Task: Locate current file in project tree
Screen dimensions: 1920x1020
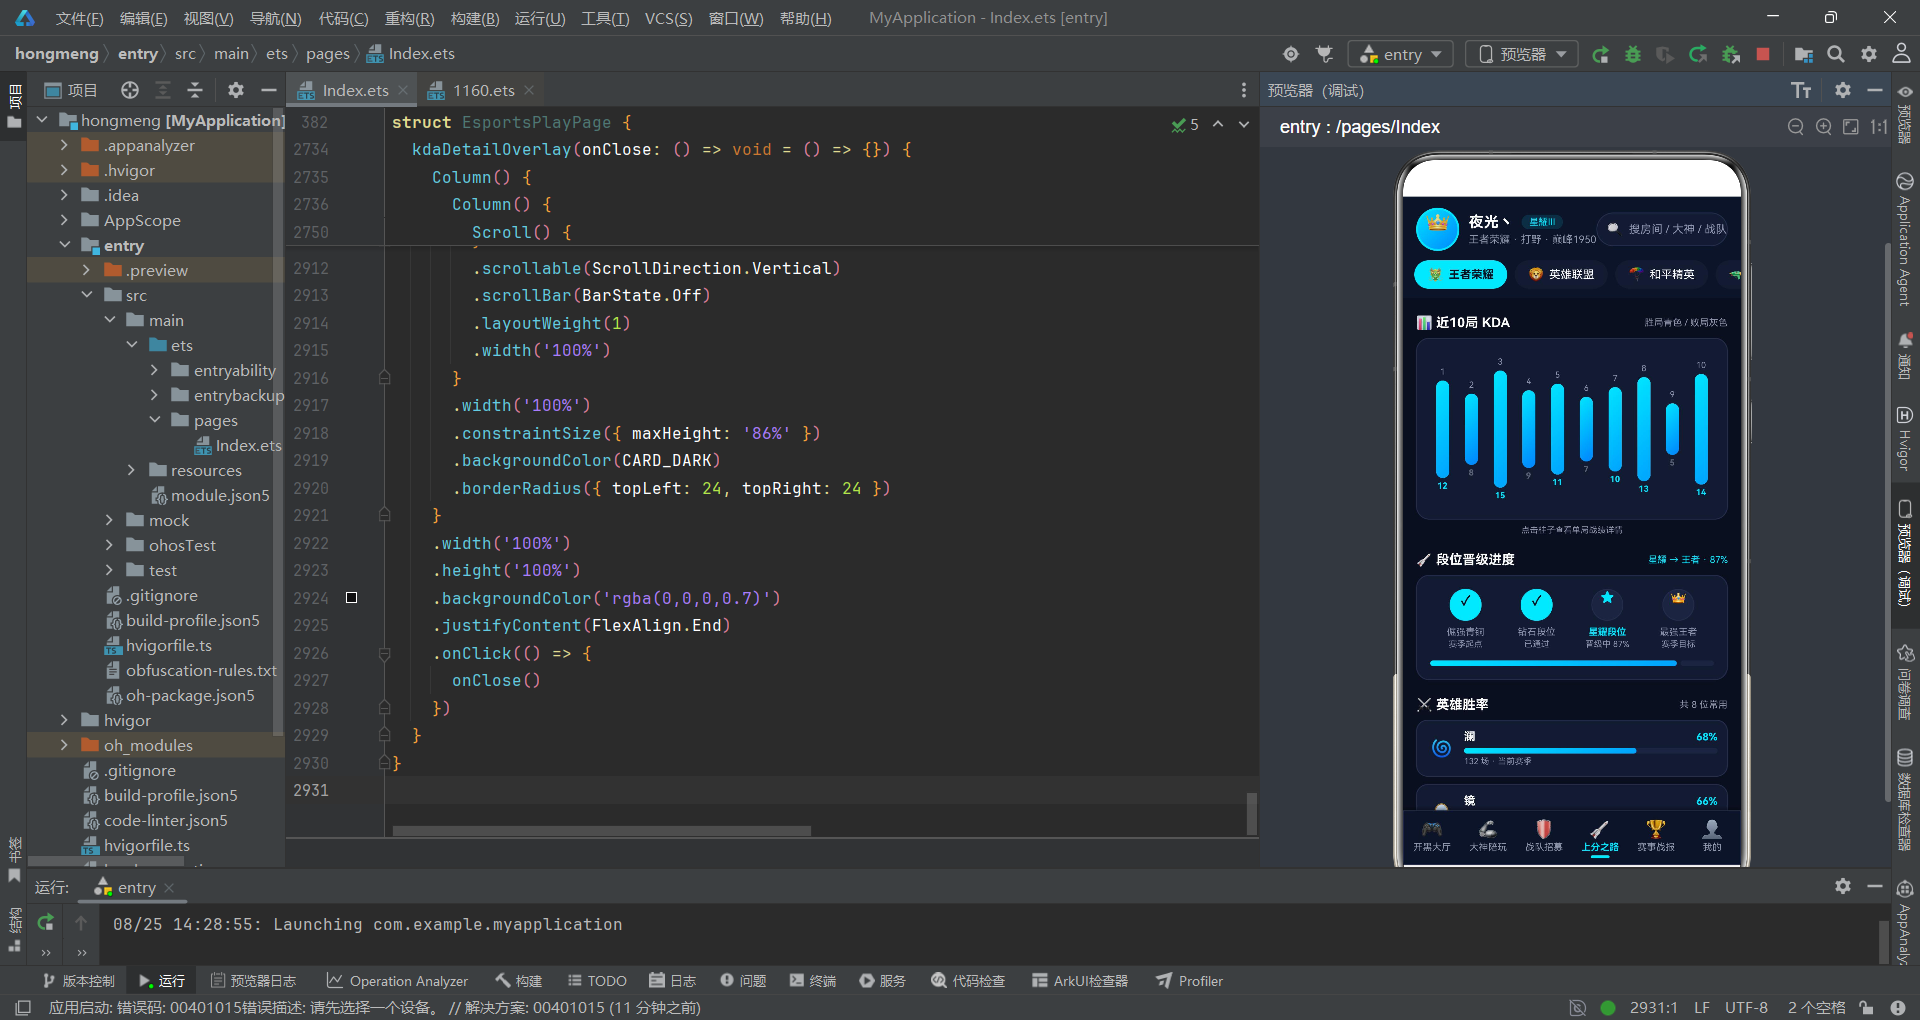Action: (130, 90)
